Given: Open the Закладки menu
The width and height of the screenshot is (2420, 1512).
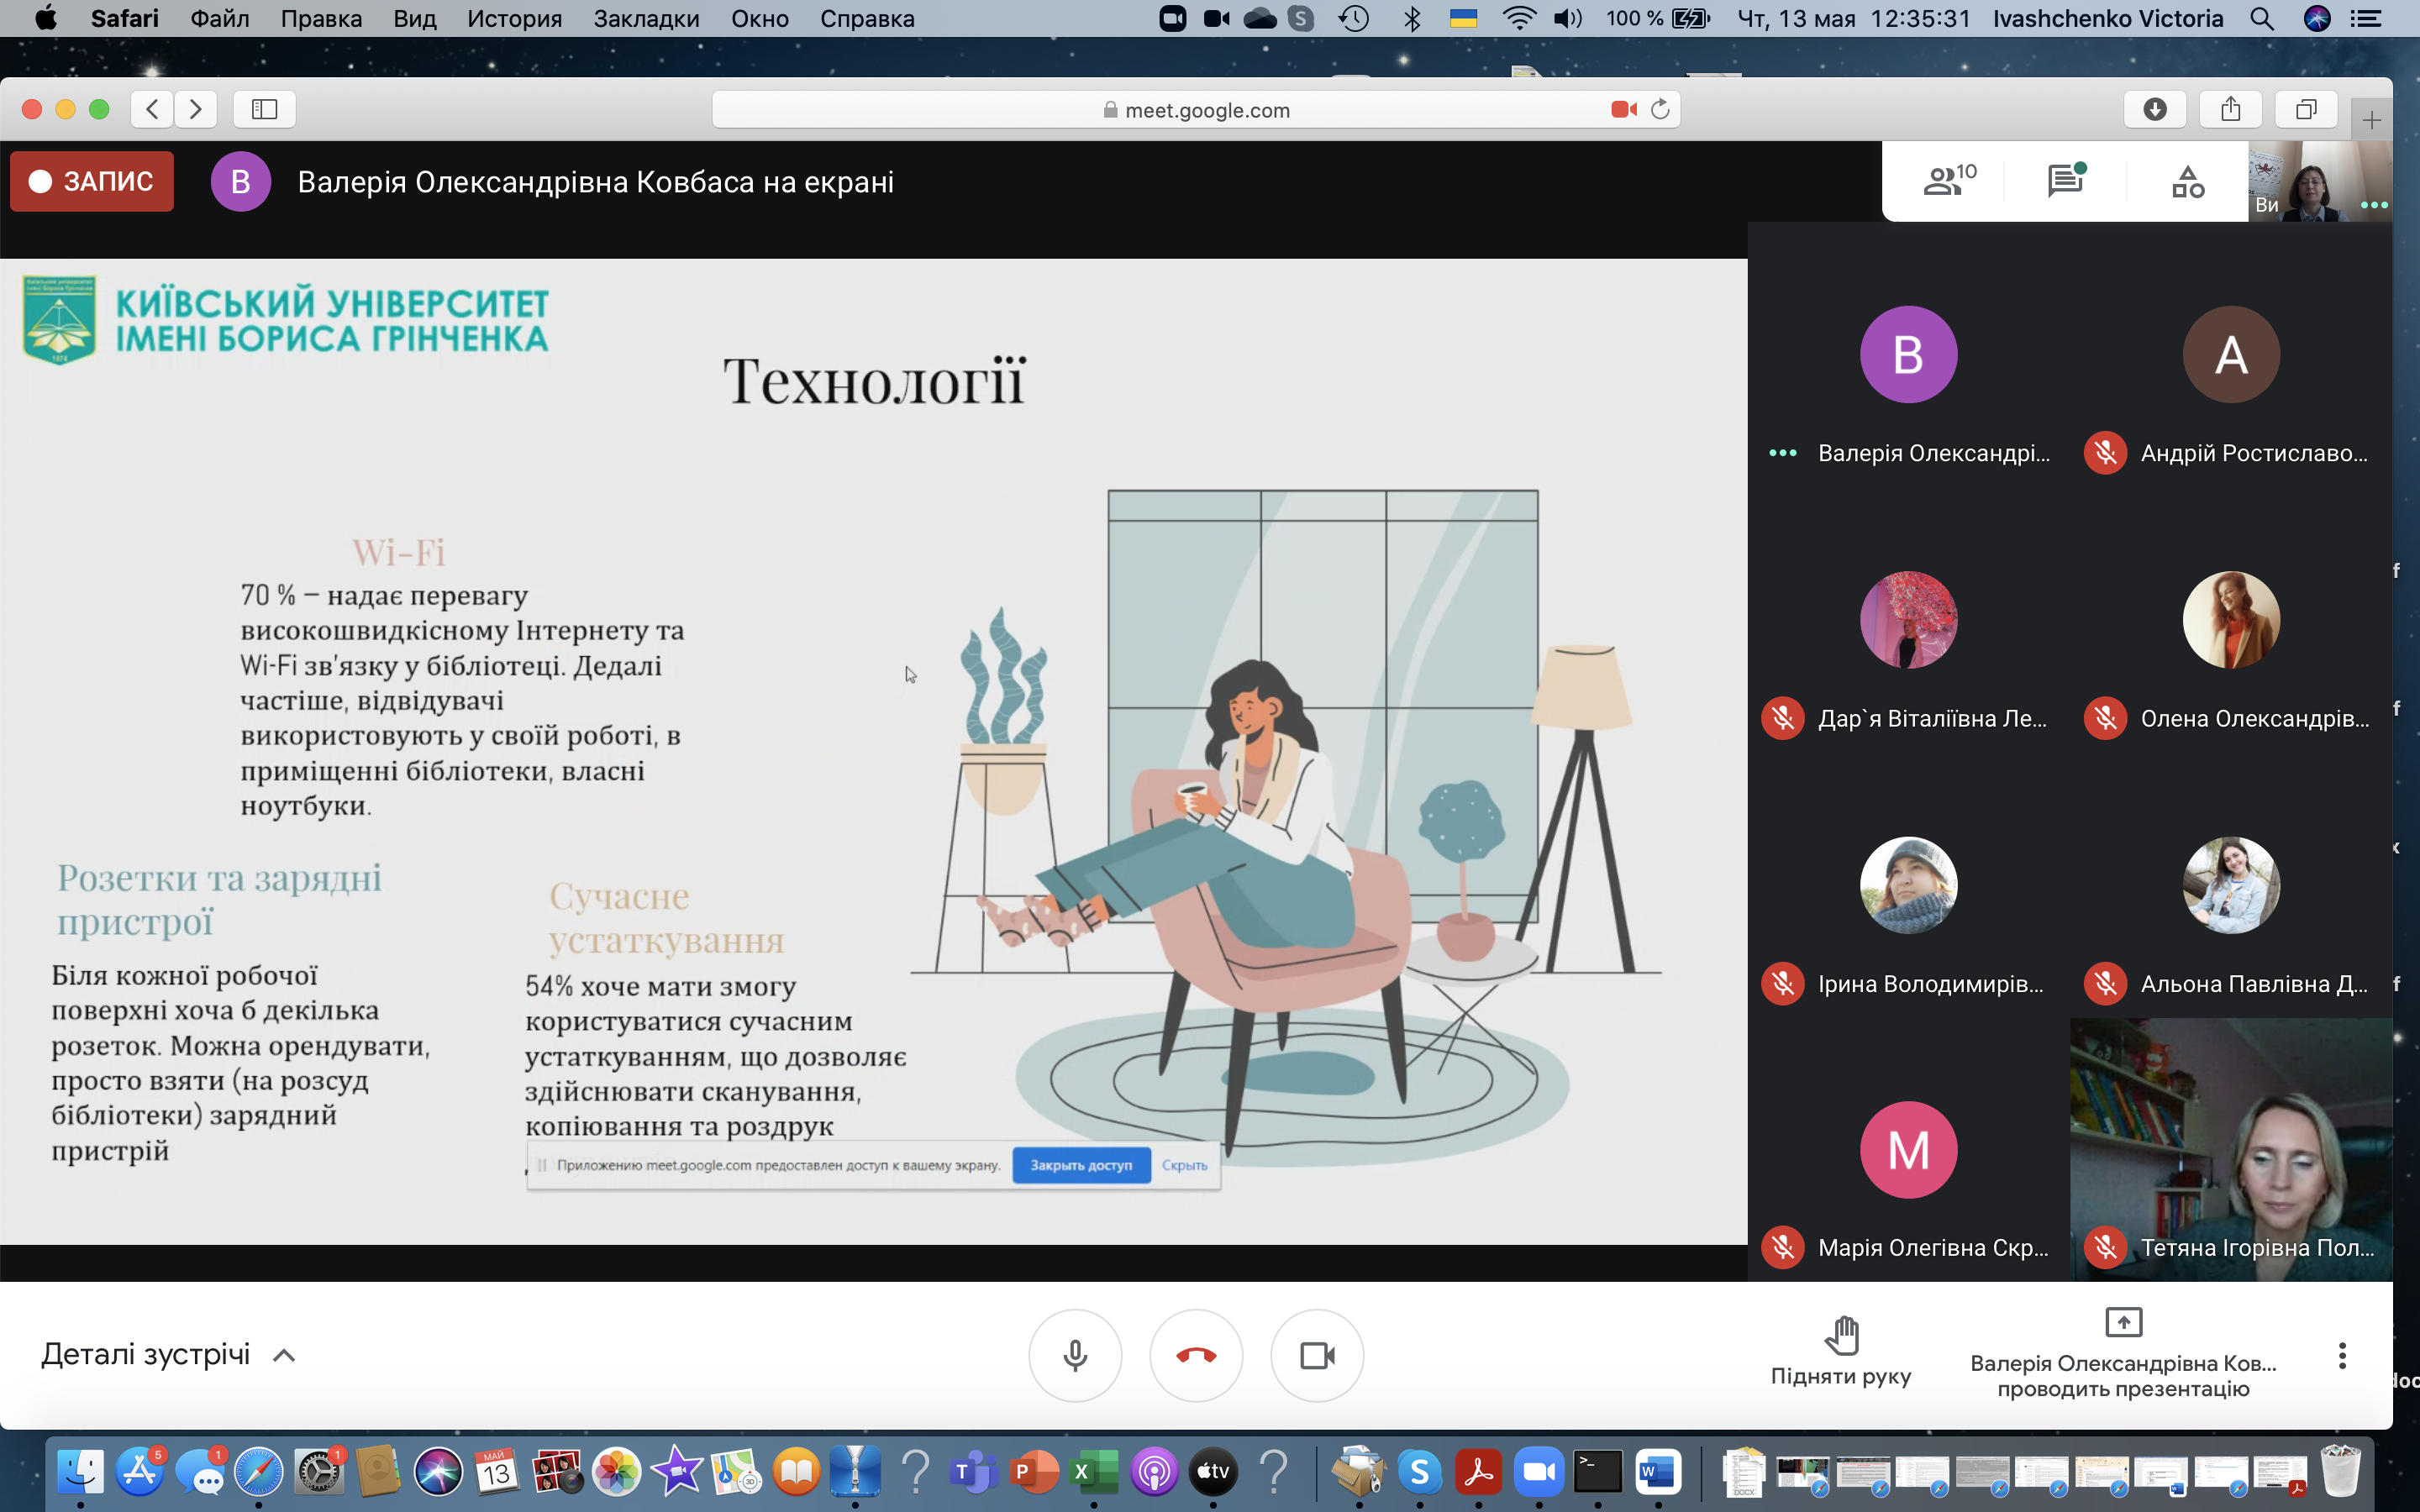Looking at the screenshot, I should click(x=646, y=19).
